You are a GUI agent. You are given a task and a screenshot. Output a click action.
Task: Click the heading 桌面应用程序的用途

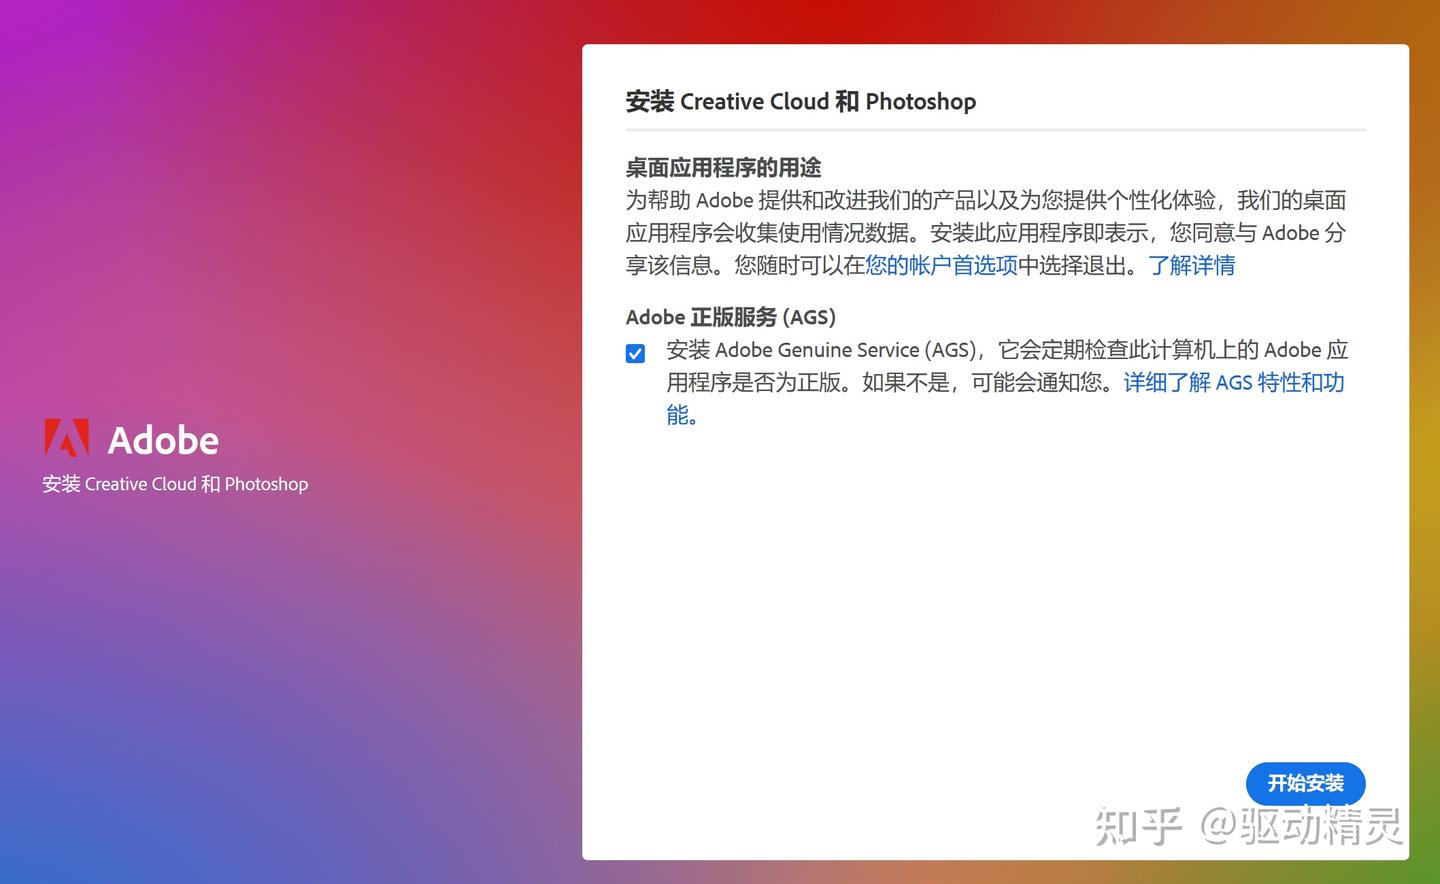coord(723,167)
